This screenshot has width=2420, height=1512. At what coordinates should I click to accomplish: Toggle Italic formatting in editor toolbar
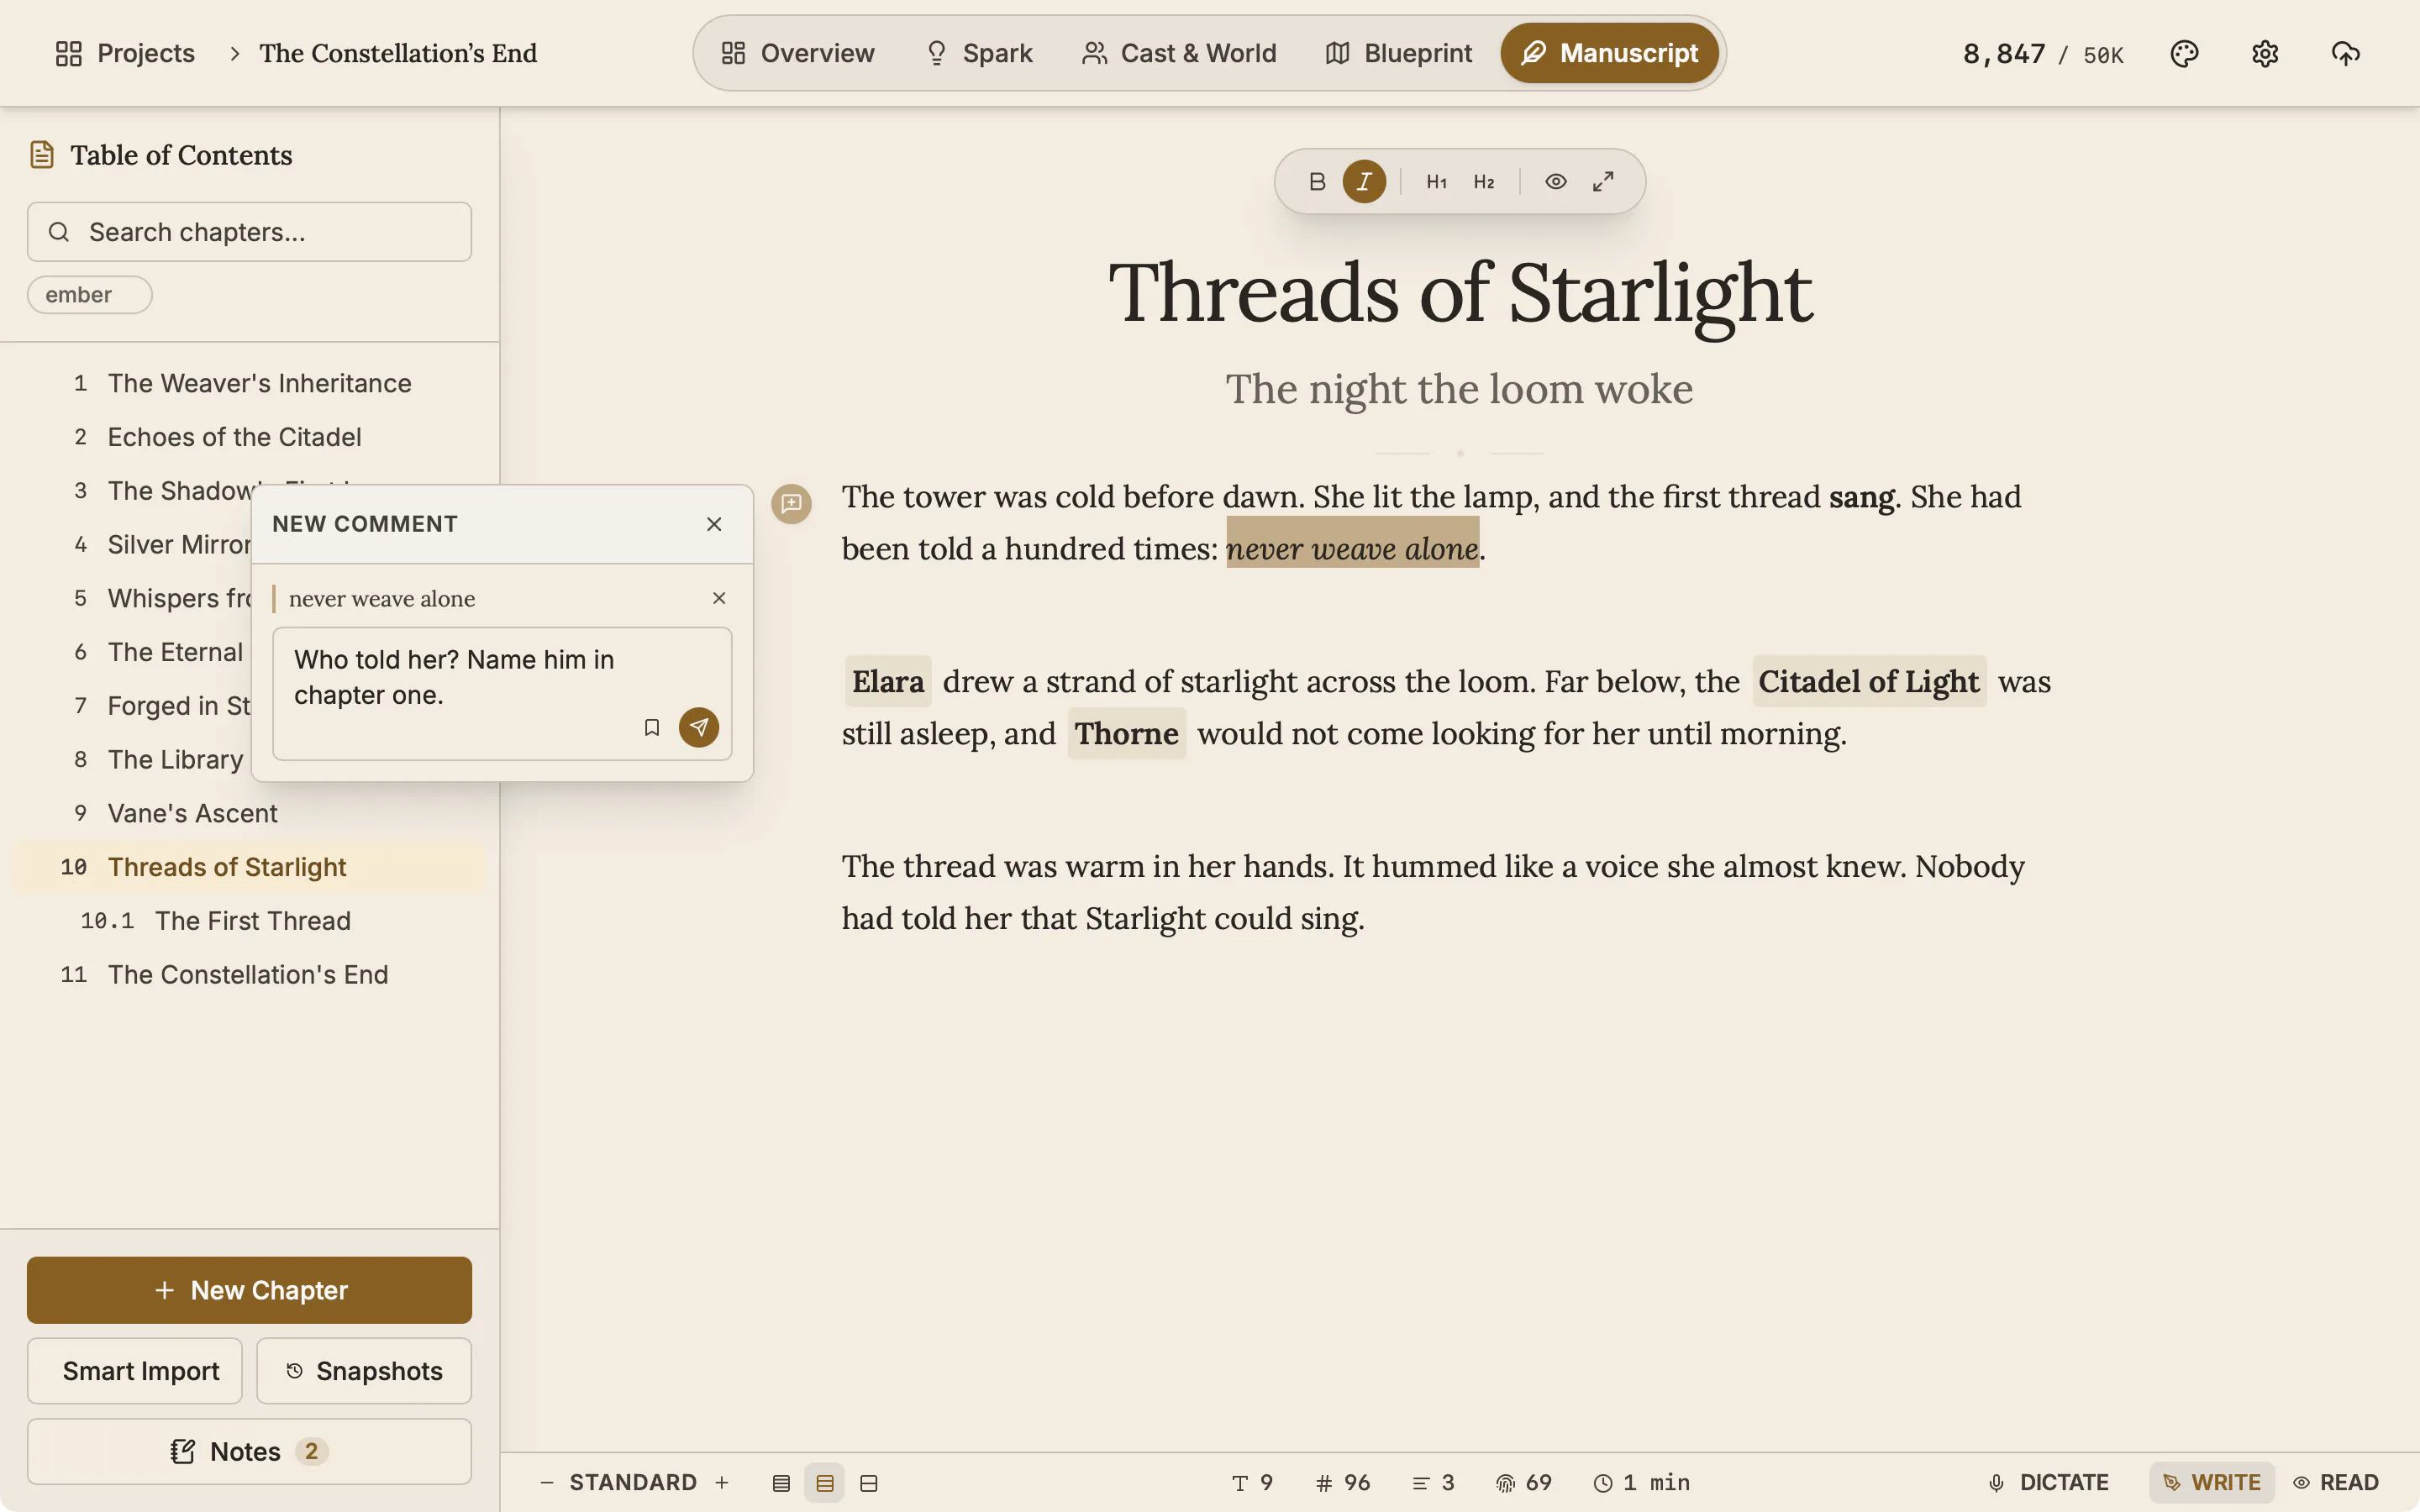tap(1364, 181)
